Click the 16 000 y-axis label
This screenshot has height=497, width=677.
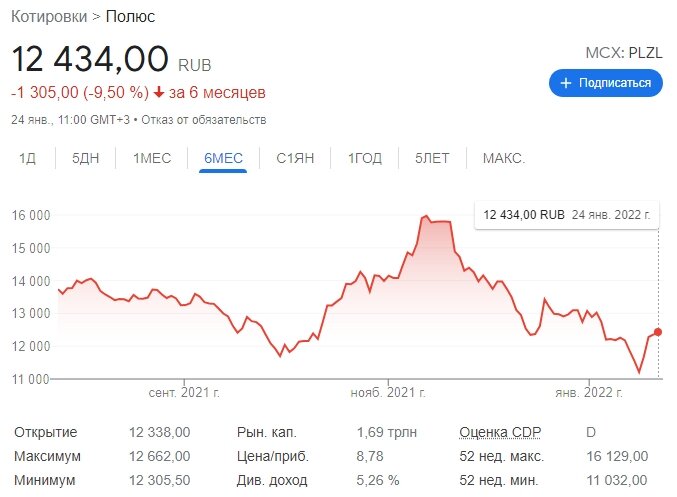pos(31,215)
